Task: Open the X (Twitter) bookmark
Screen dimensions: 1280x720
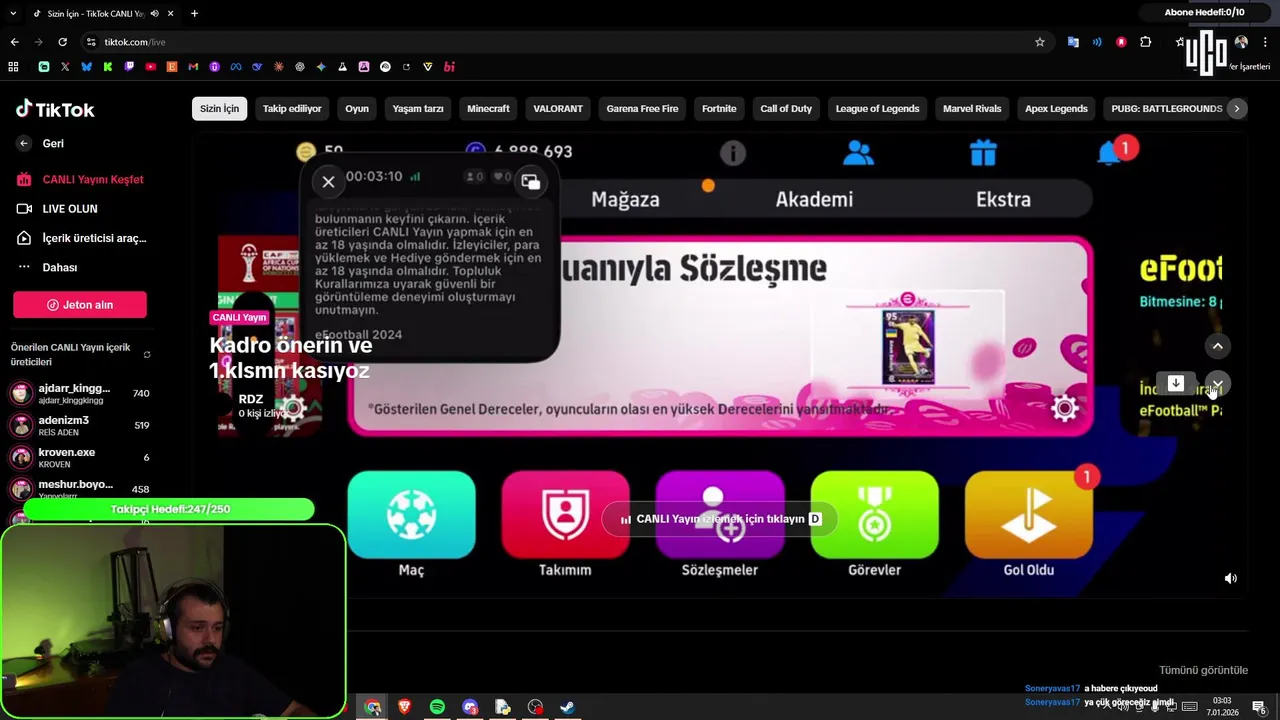Action: coord(65,67)
